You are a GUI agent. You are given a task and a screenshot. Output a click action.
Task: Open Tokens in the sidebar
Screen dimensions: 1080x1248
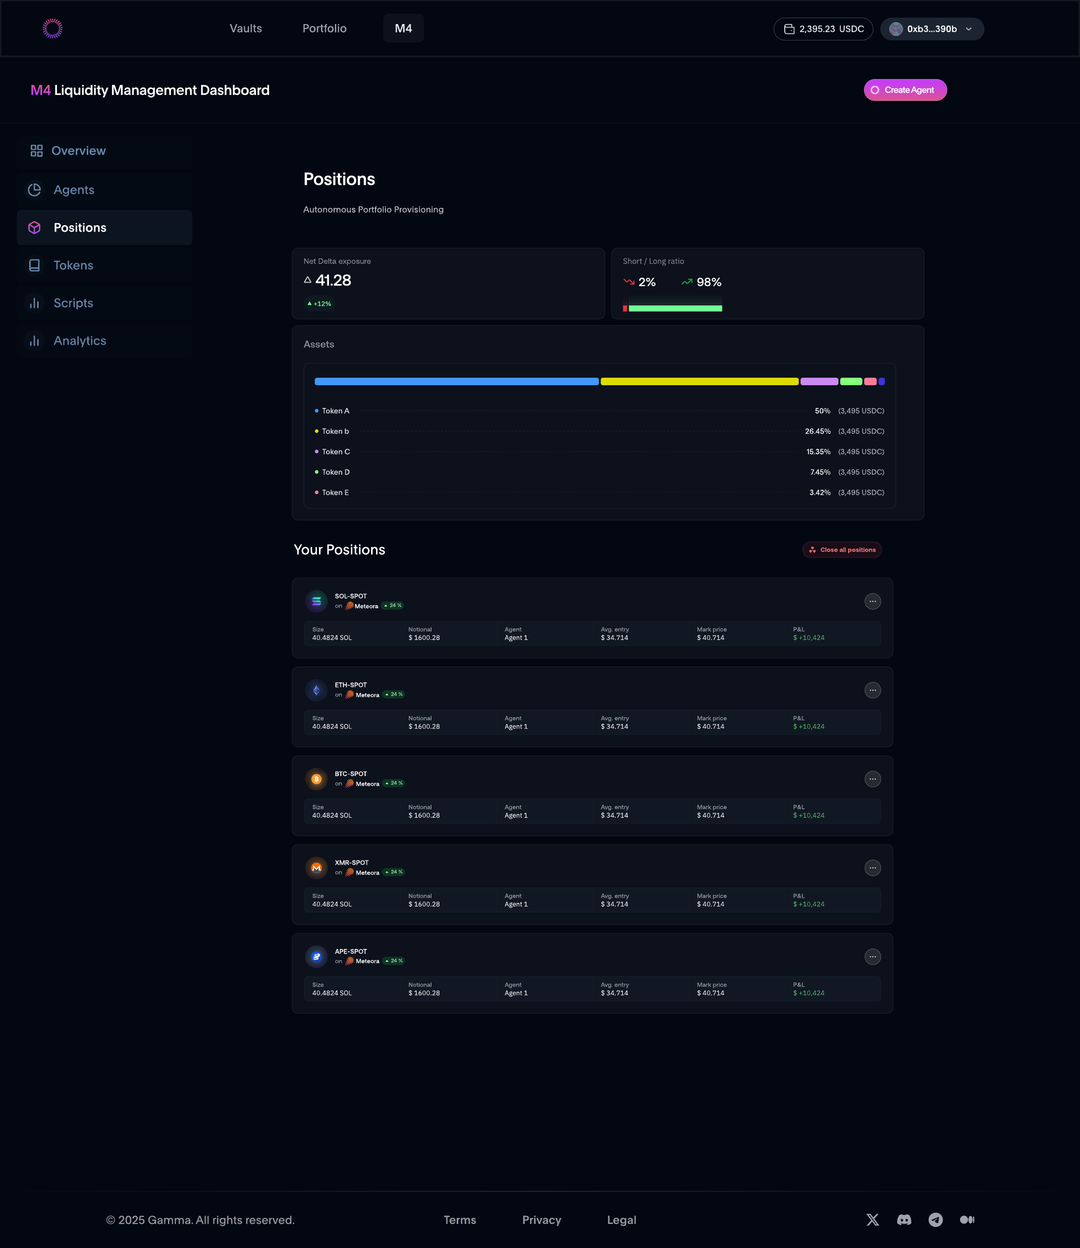104,265
